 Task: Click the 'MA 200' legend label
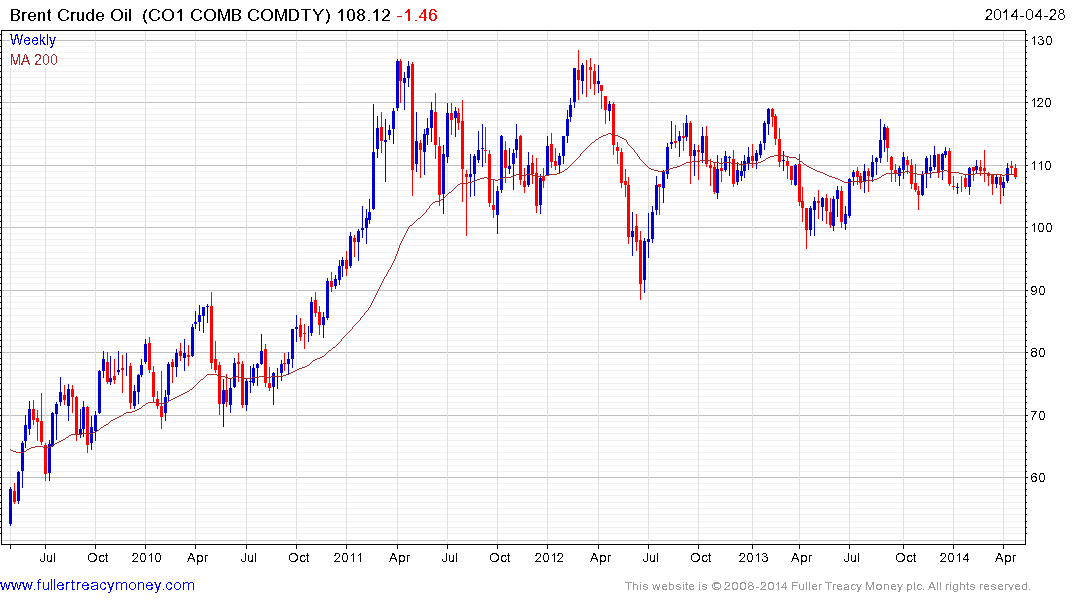click(34, 60)
